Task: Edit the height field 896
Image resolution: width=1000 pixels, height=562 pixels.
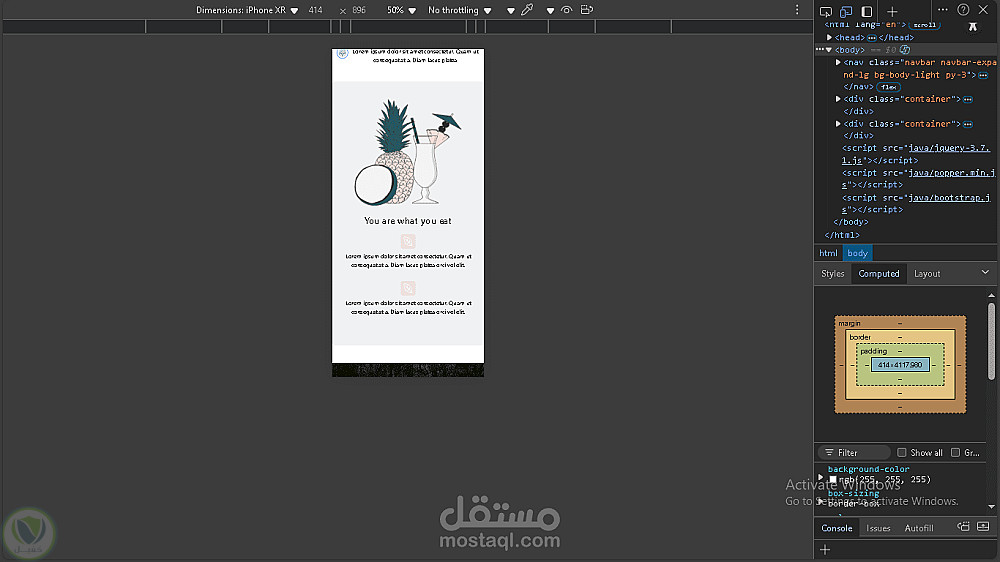Action: point(360,10)
